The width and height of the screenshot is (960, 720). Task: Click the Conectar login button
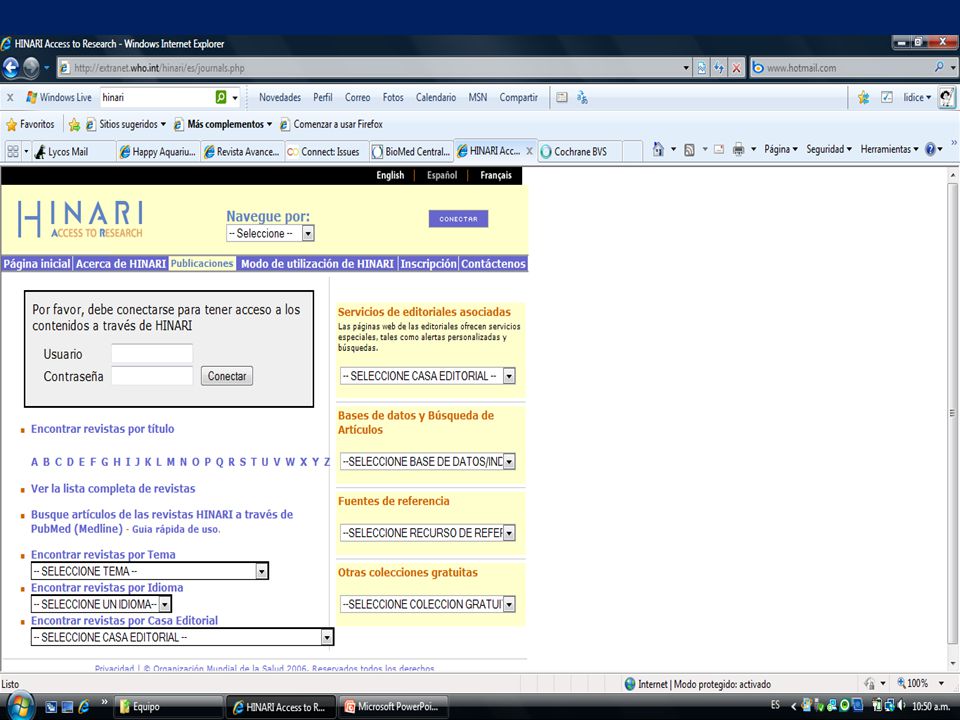click(227, 376)
